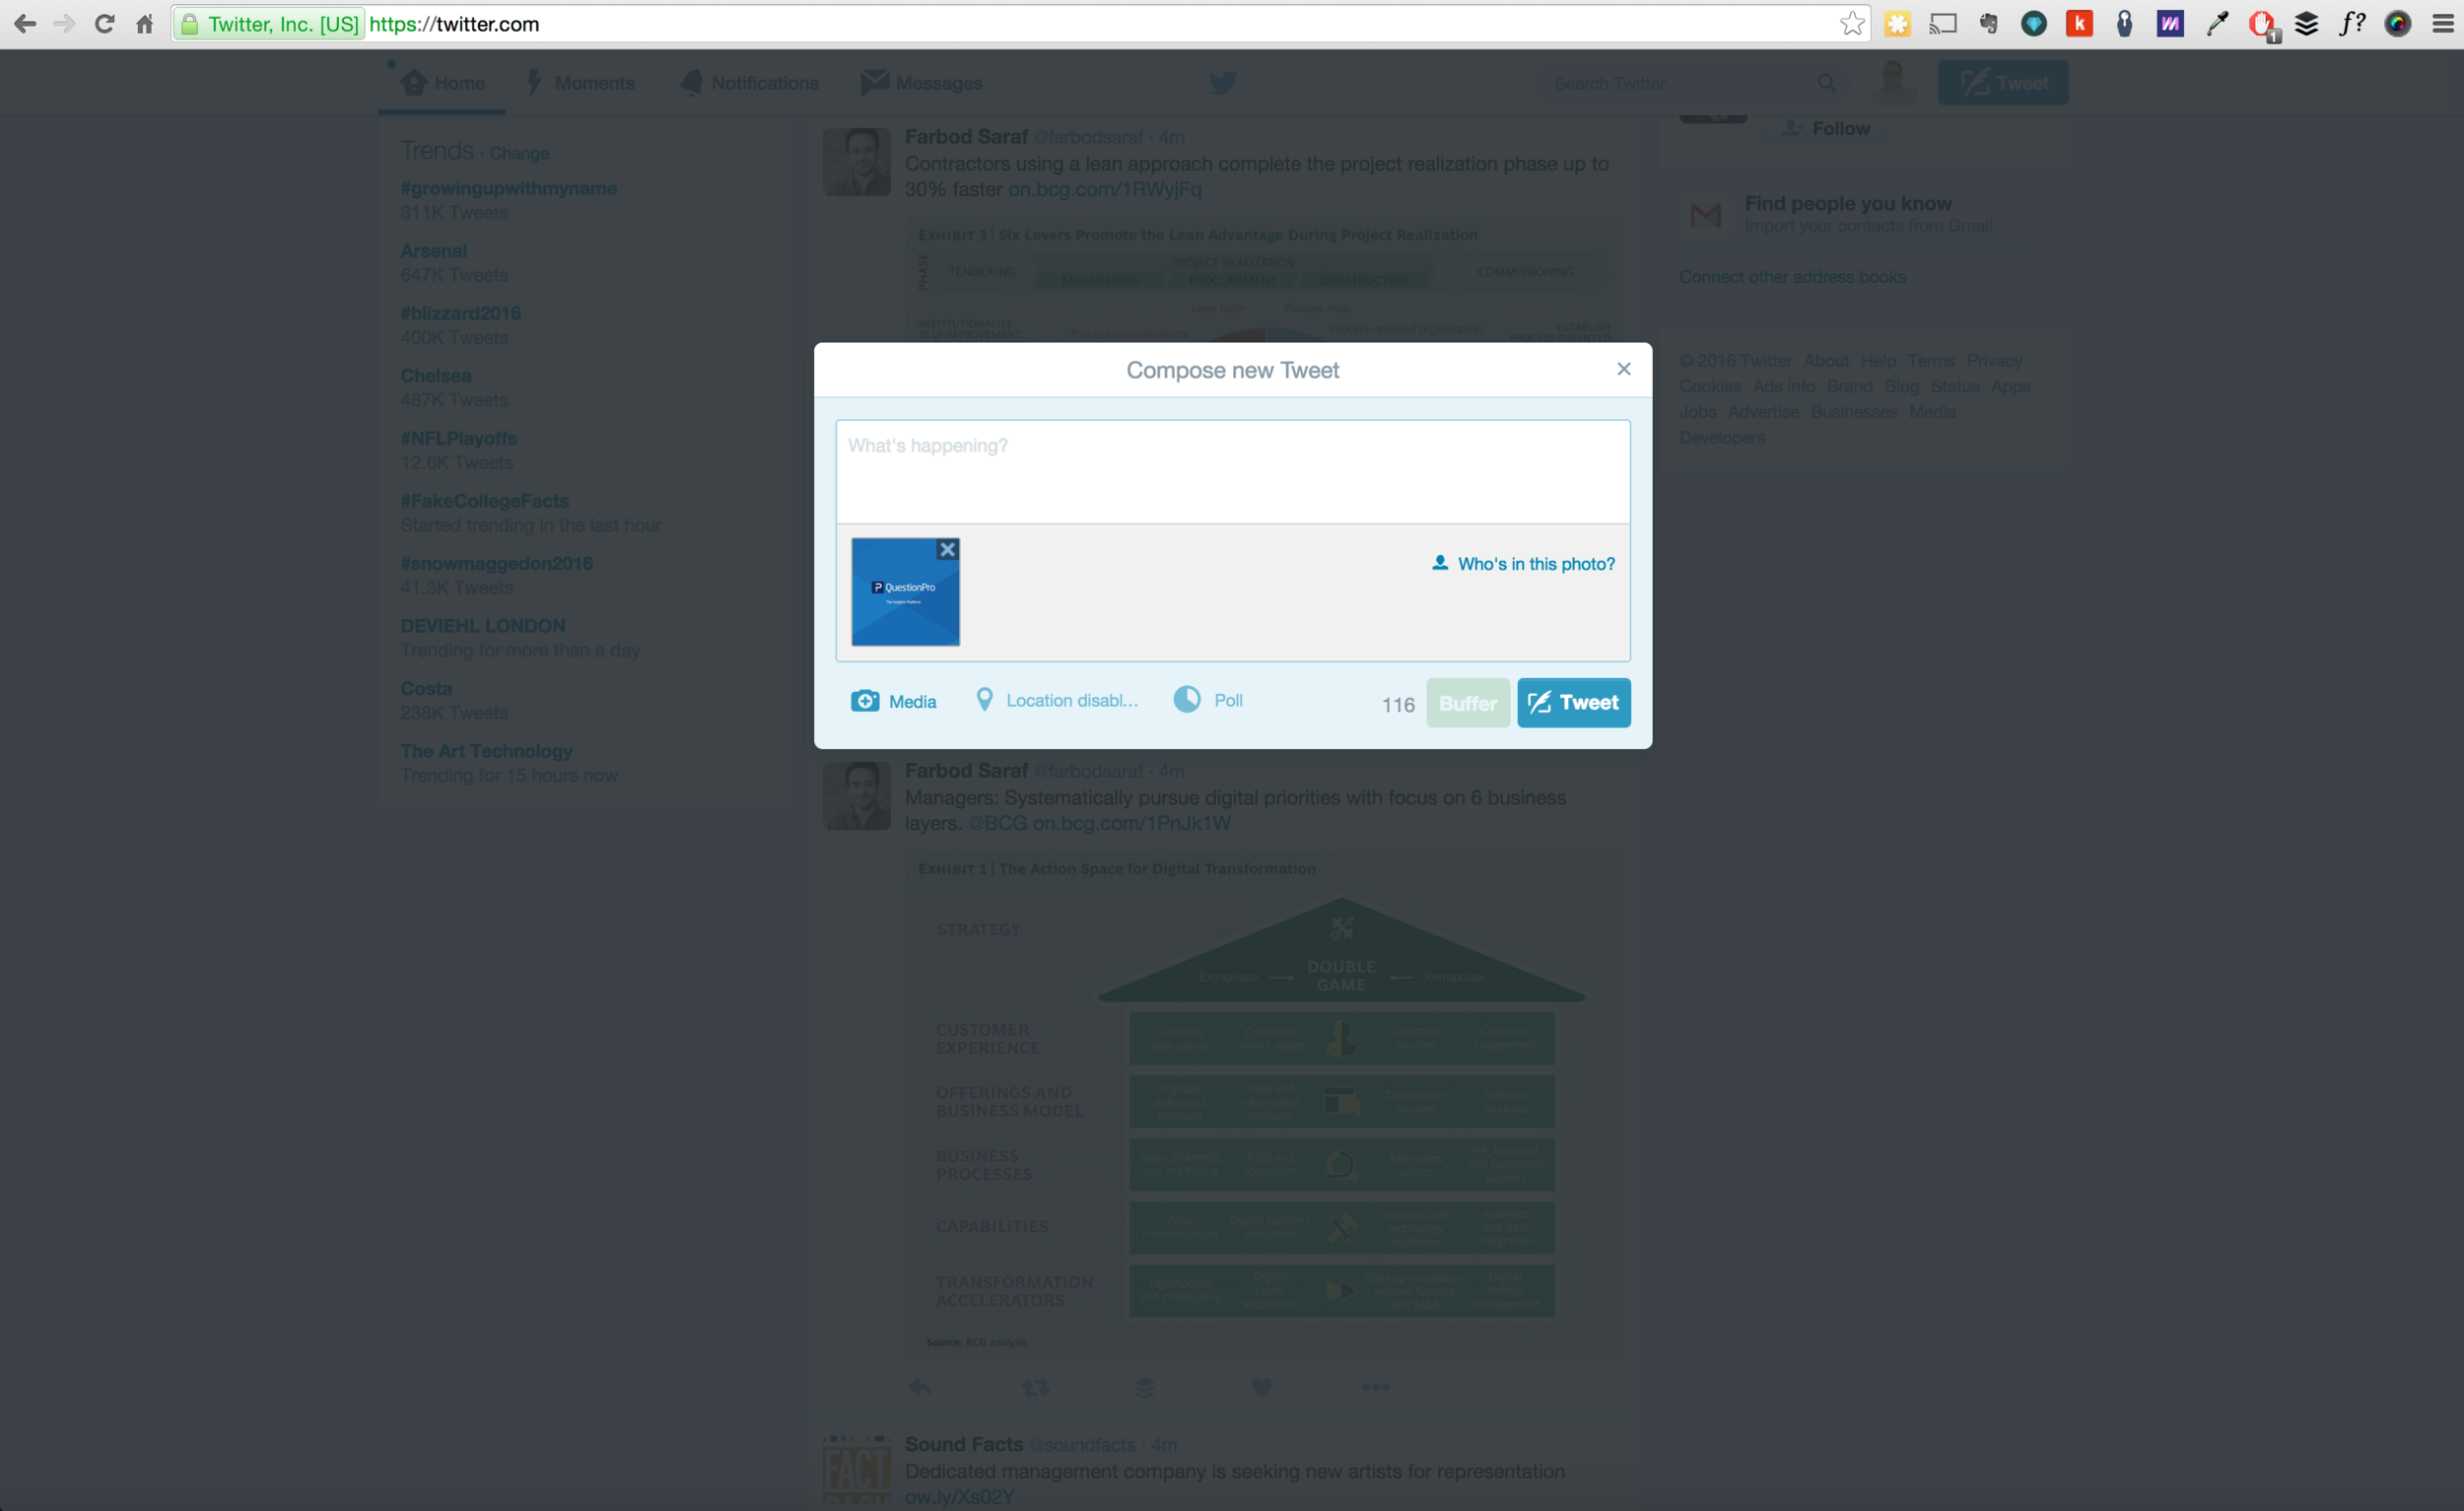Open Connect other address books link
The width and height of the screenshot is (2464, 1511).
click(1792, 276)
